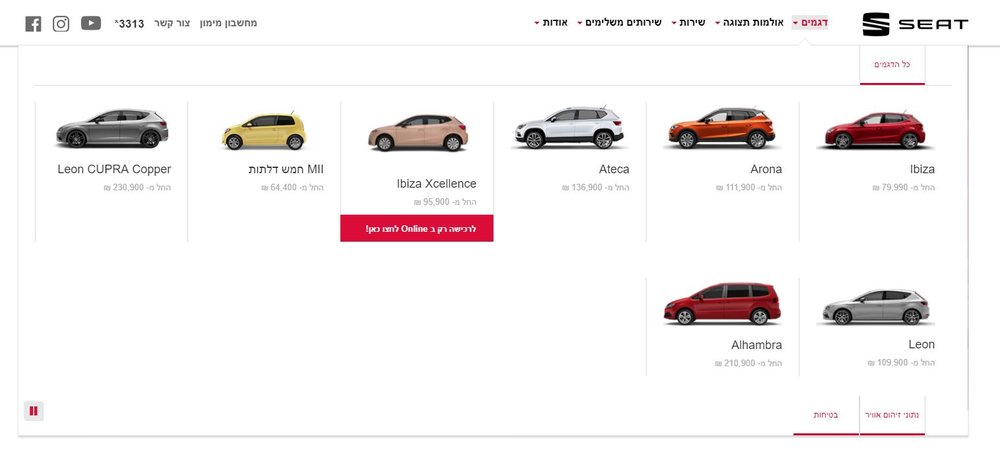
Task: Open the Instagram icon link
Action: 61,24
